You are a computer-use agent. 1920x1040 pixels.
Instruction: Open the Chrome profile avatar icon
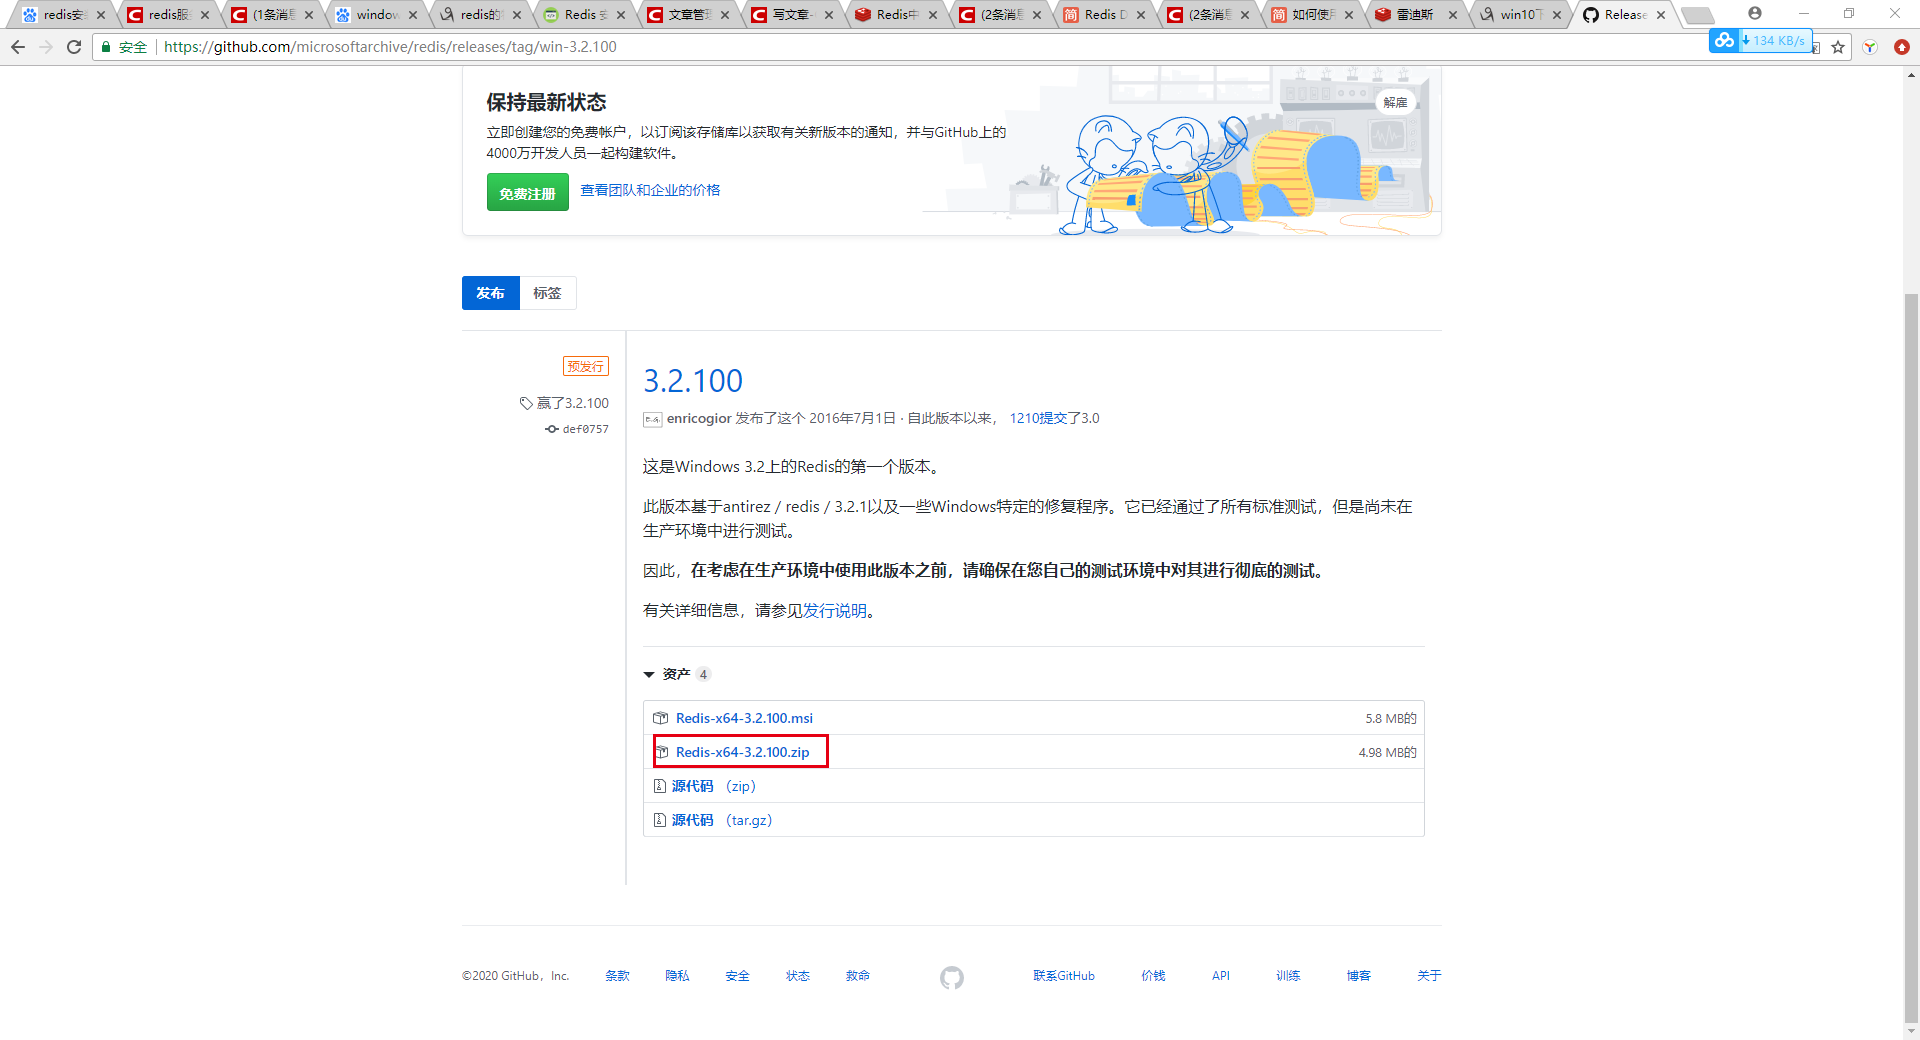click(x=1755, y=14)
